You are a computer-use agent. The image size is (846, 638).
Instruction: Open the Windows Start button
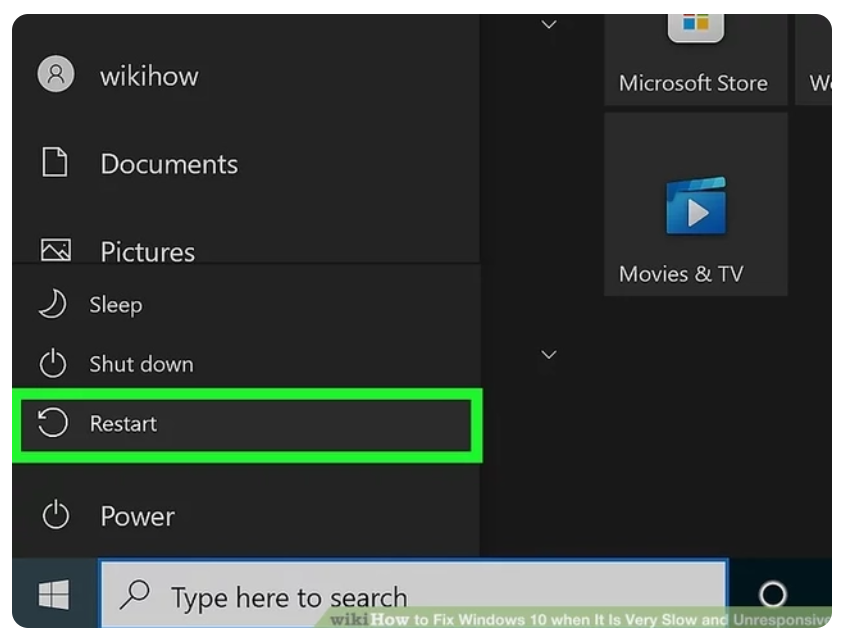pyautogui.click(x=54, y=596)
